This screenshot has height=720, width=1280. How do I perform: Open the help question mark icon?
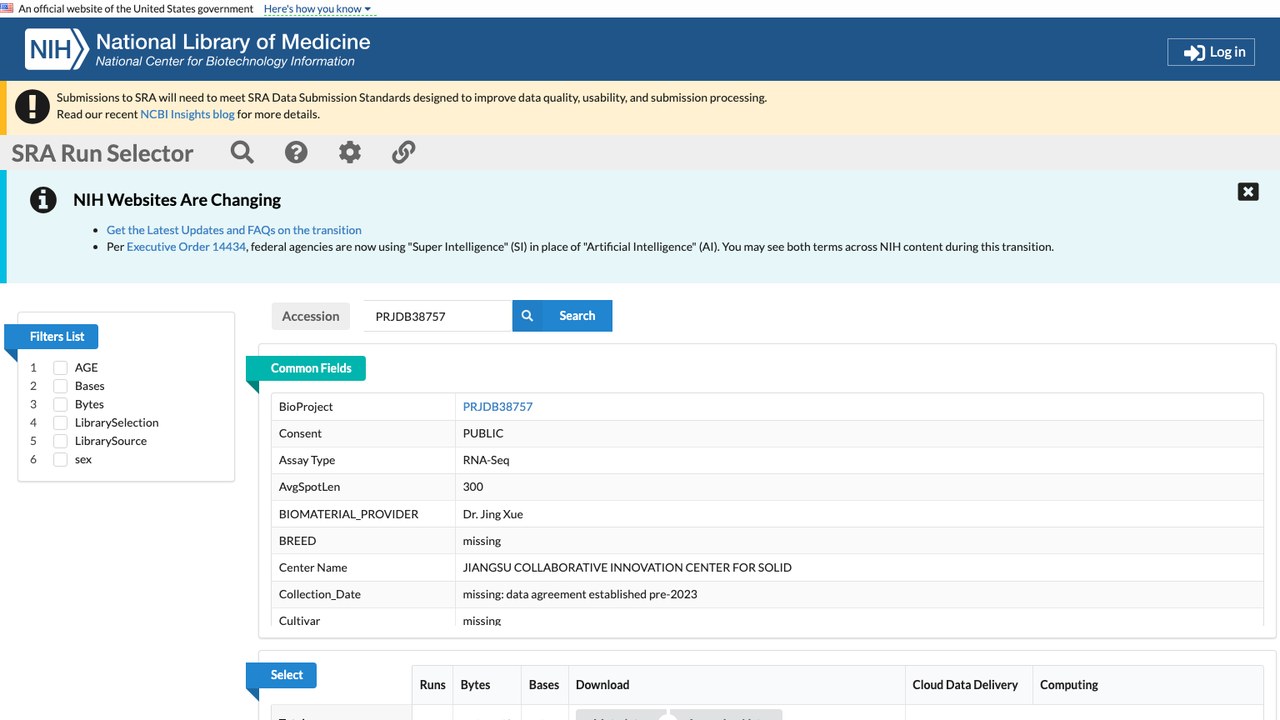tap(296, 152)
